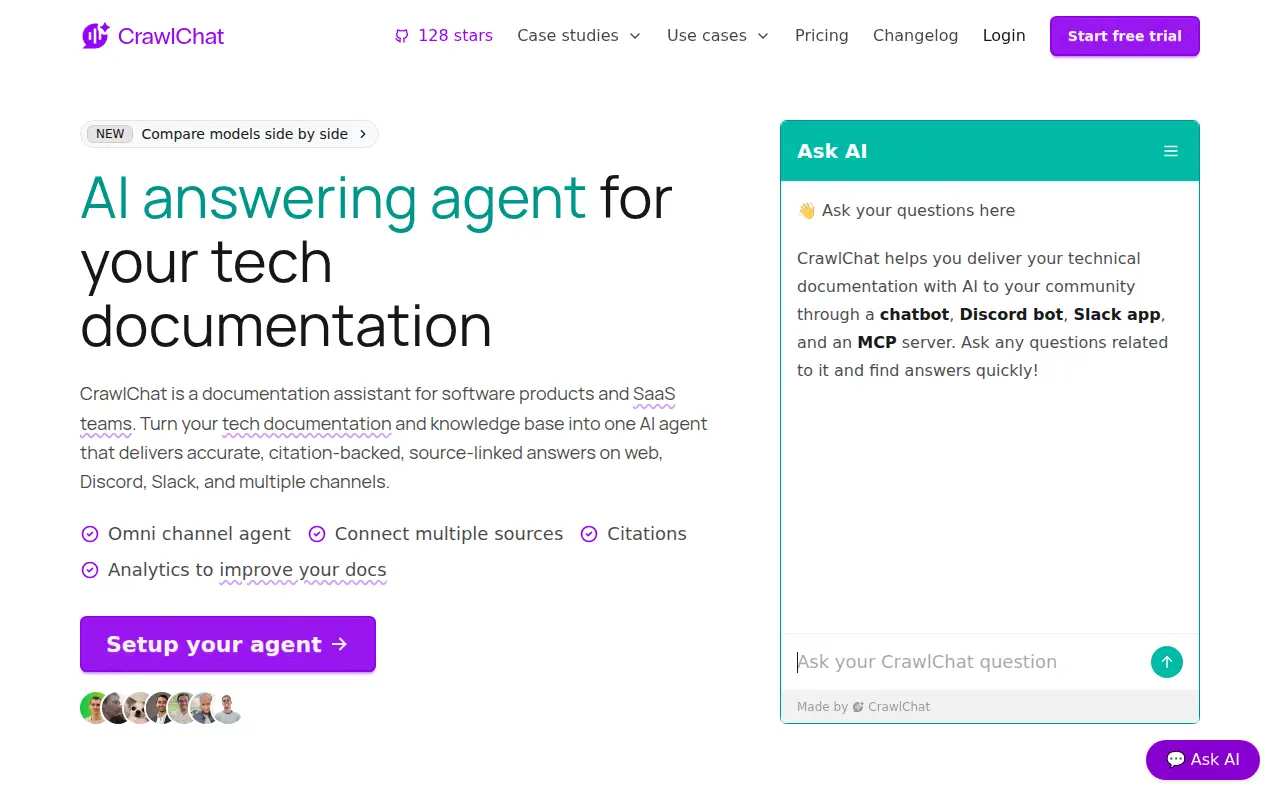This screenshot has height=800, width=1280.
Task: Open the GitHub 128 stars link
Action: pyautogui.click(x=443, y=36)
